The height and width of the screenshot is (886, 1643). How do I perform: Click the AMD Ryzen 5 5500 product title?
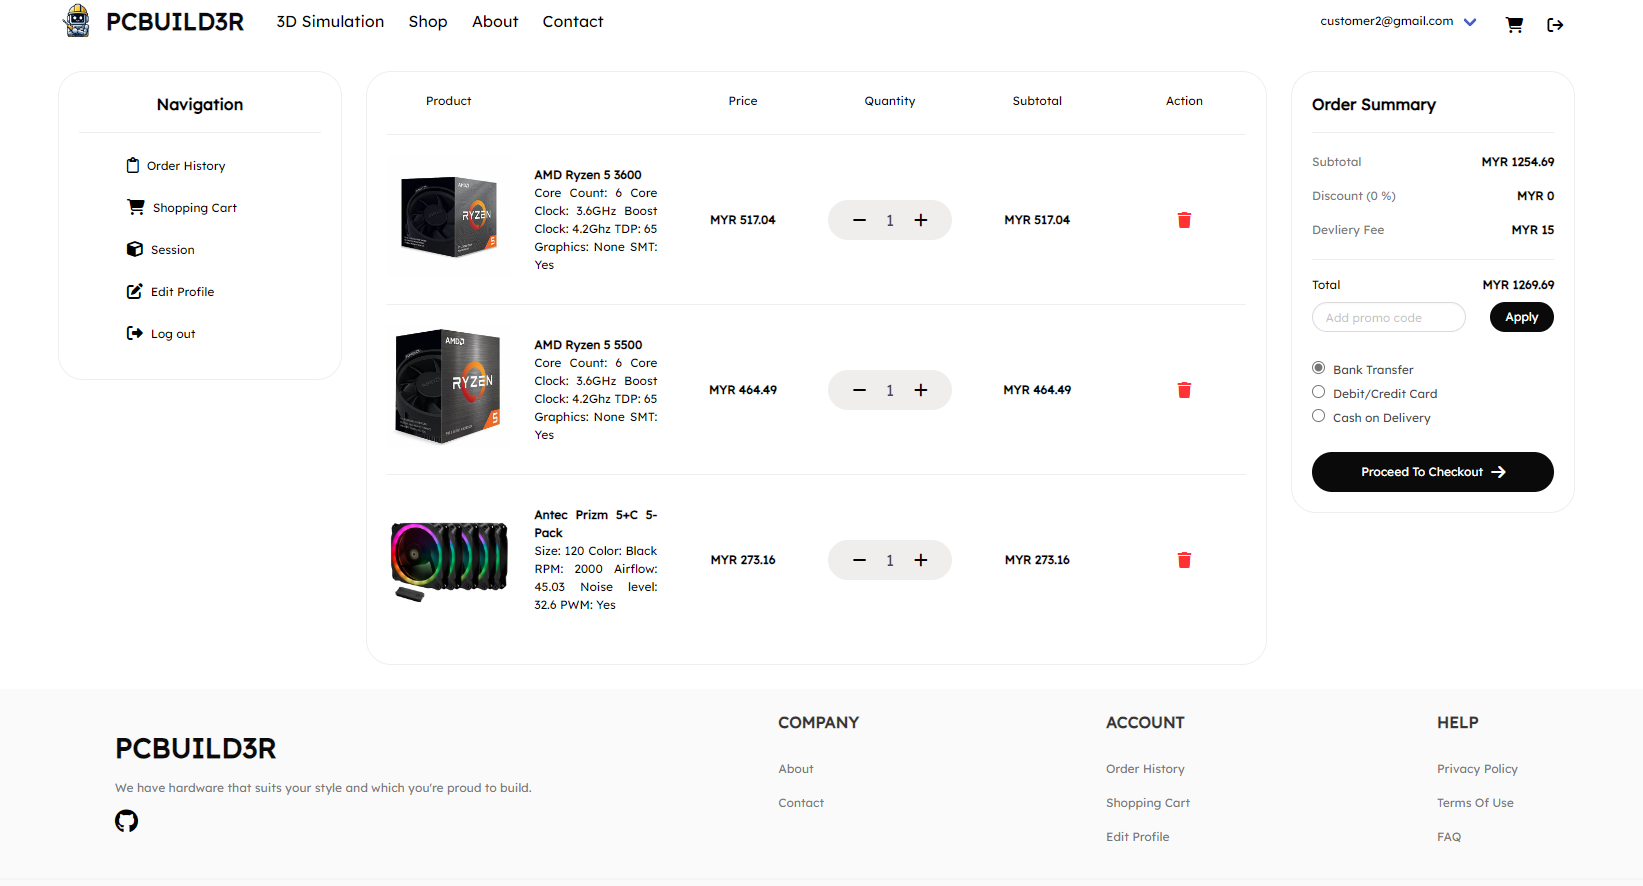[588, 345]
